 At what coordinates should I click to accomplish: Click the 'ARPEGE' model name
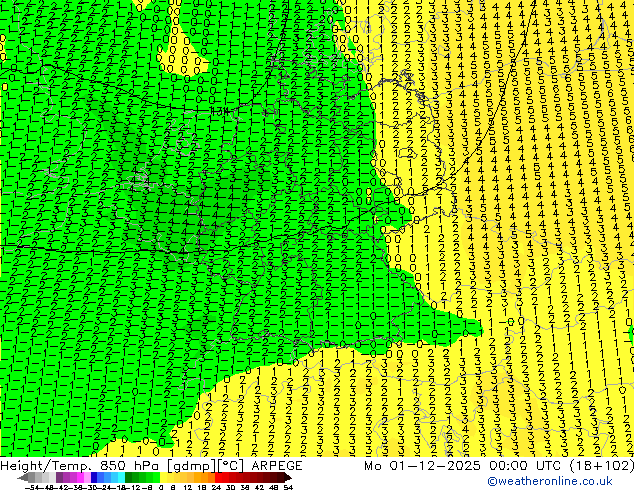277,466
